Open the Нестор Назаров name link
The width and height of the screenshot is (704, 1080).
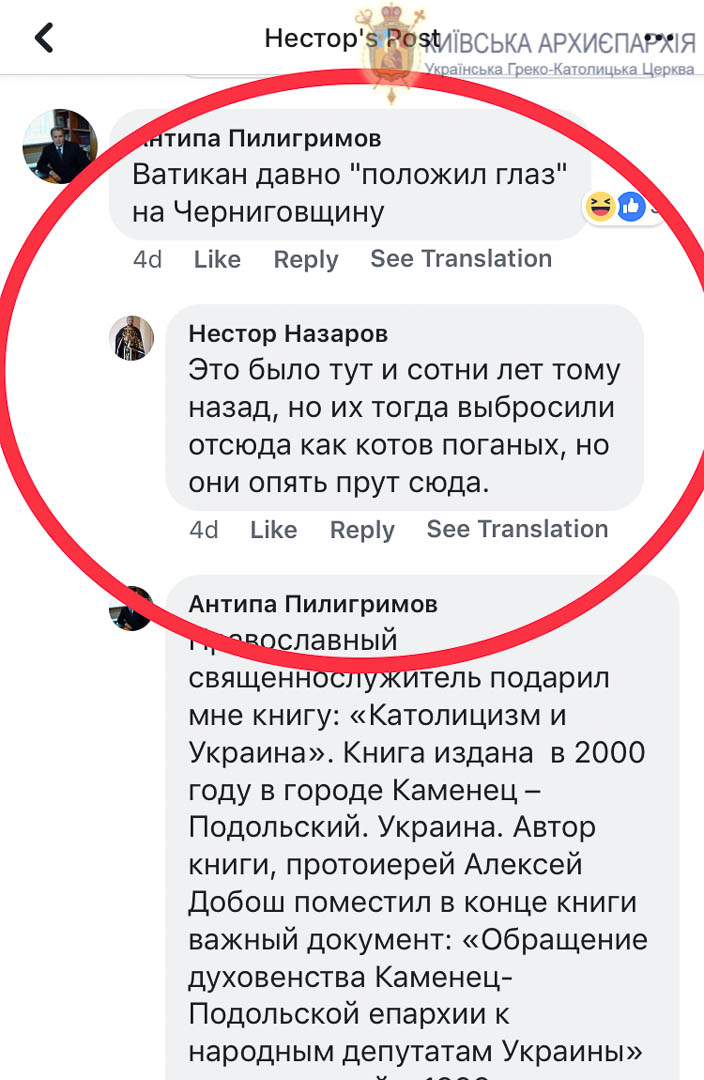coord(288,333)
